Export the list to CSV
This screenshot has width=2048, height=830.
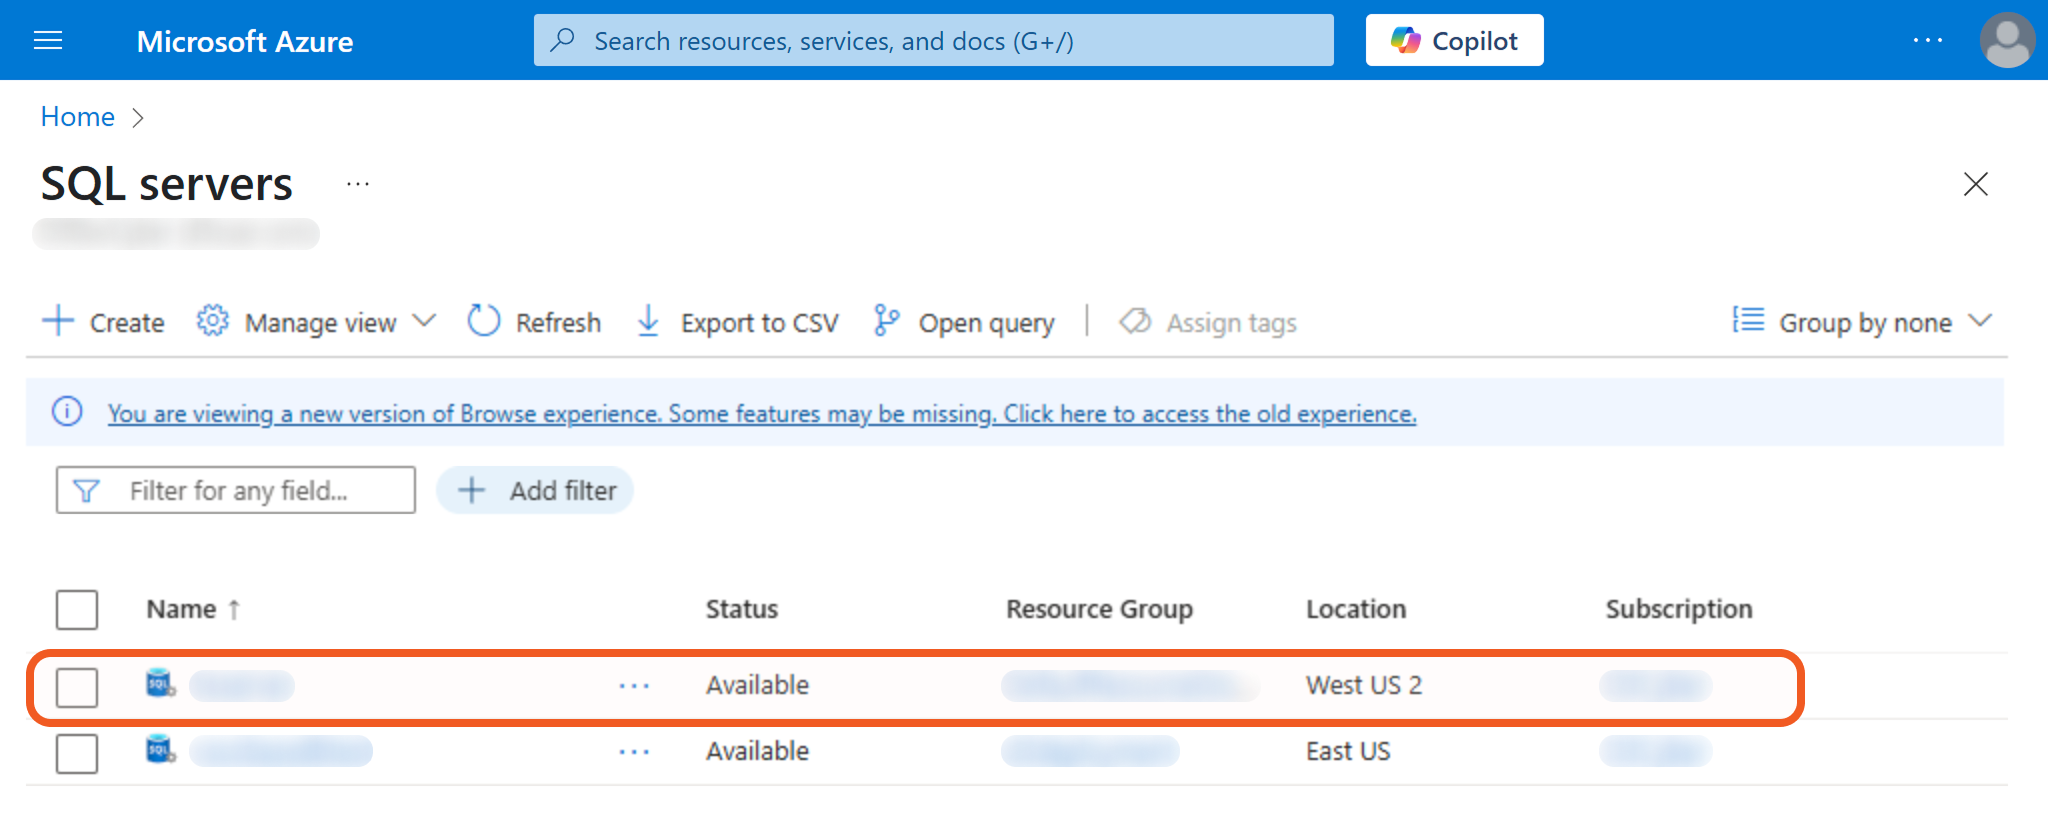[738, 322]
